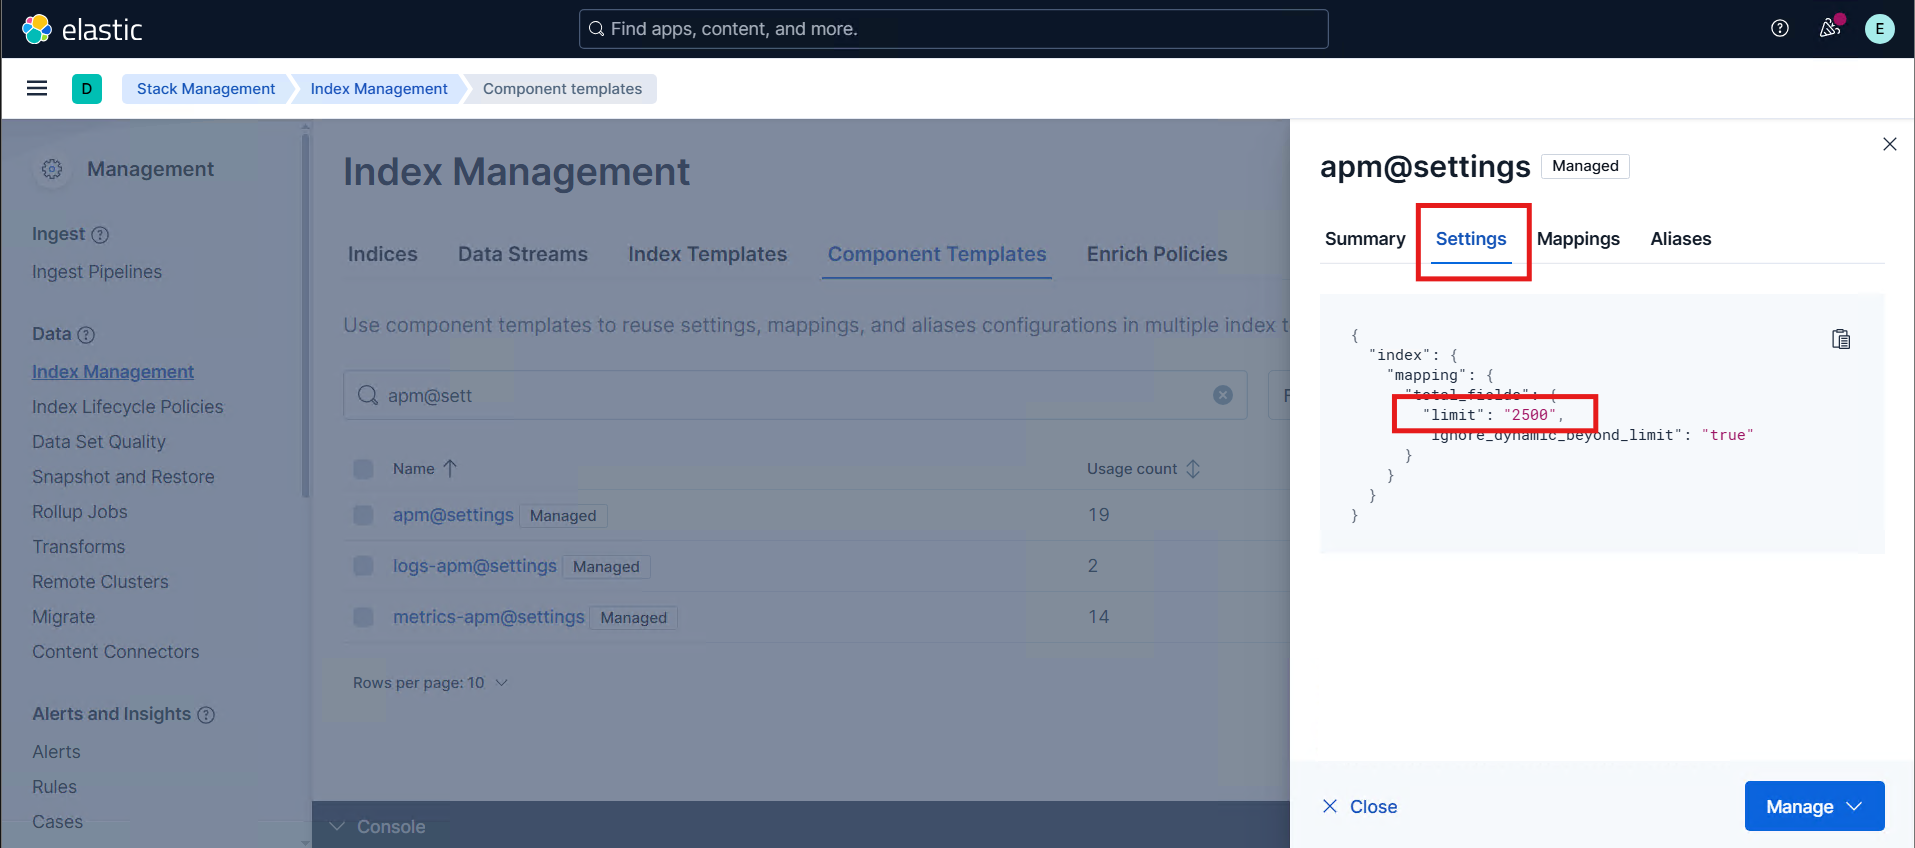
Task: Check the logs-apm@settings row checkbox
Action: 363,566
